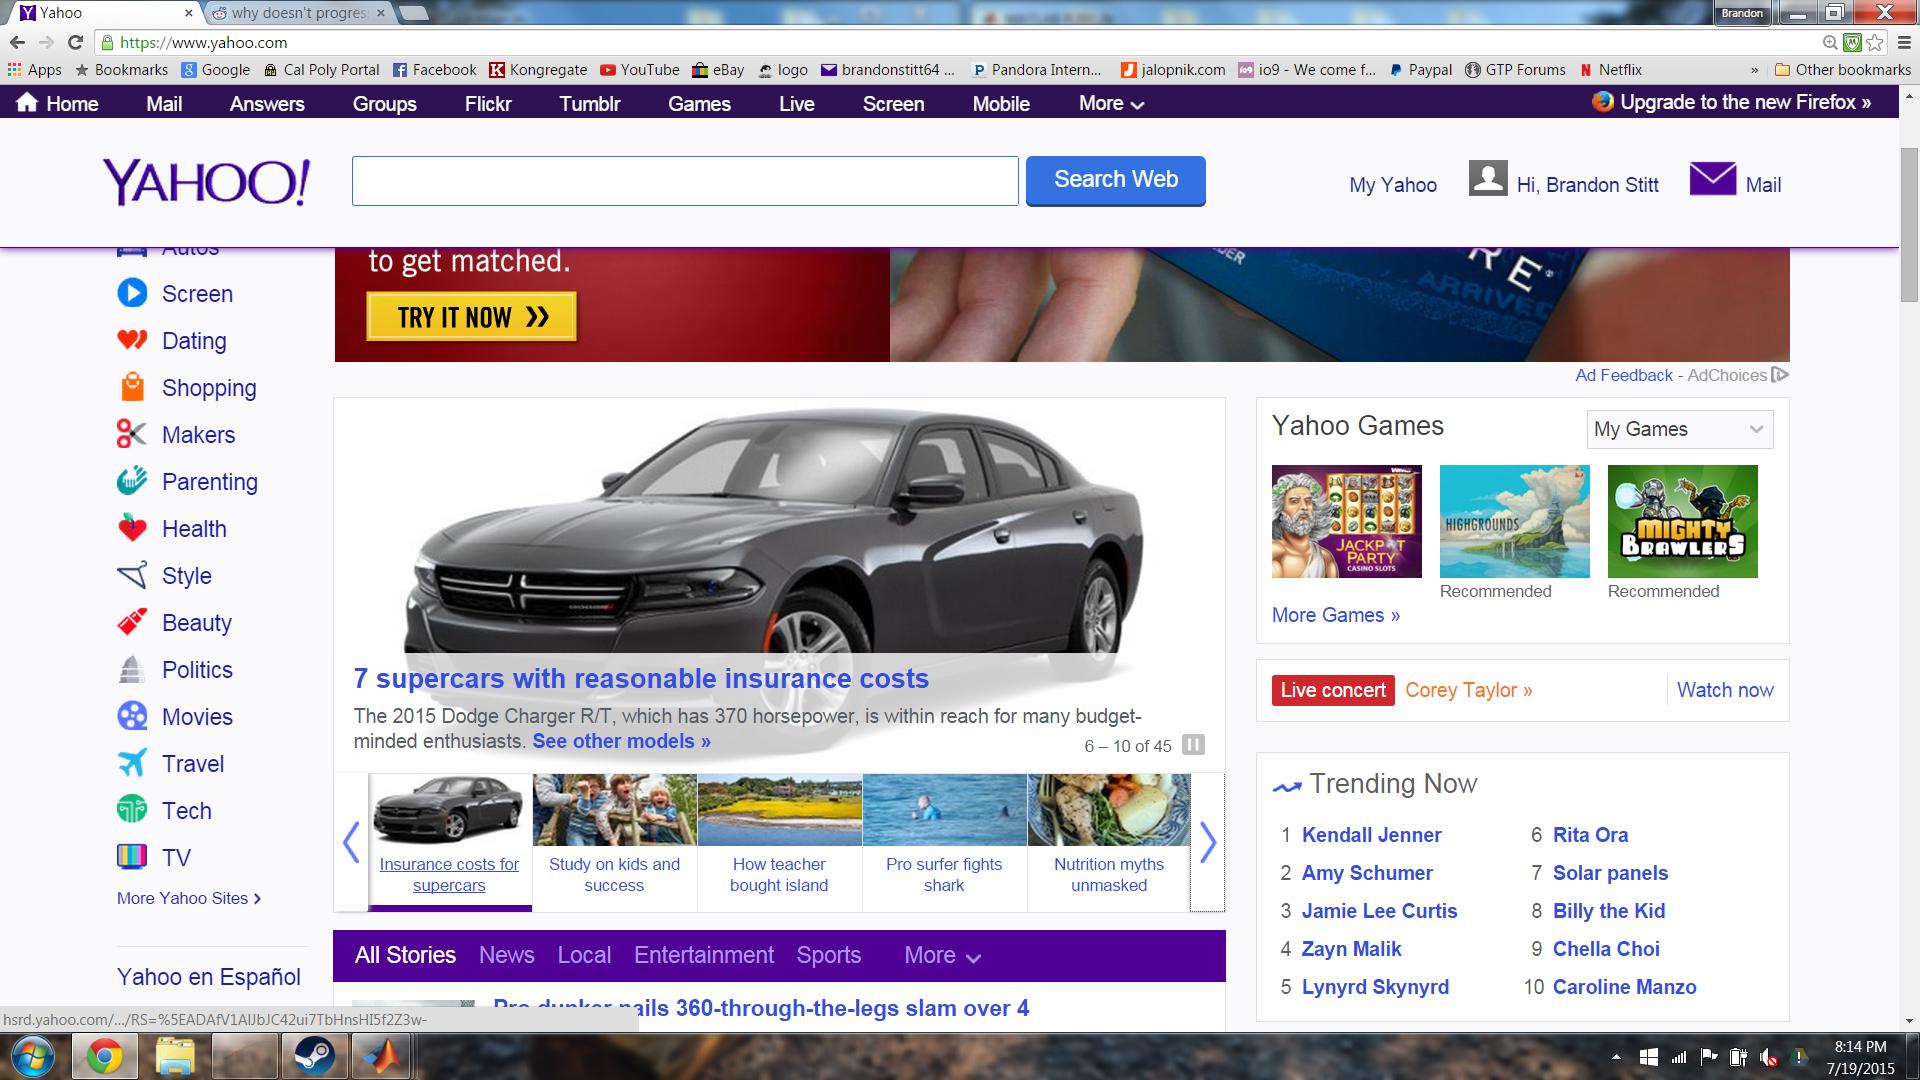
Task: Click the Makers scissors icon
Action: (132, 434)
